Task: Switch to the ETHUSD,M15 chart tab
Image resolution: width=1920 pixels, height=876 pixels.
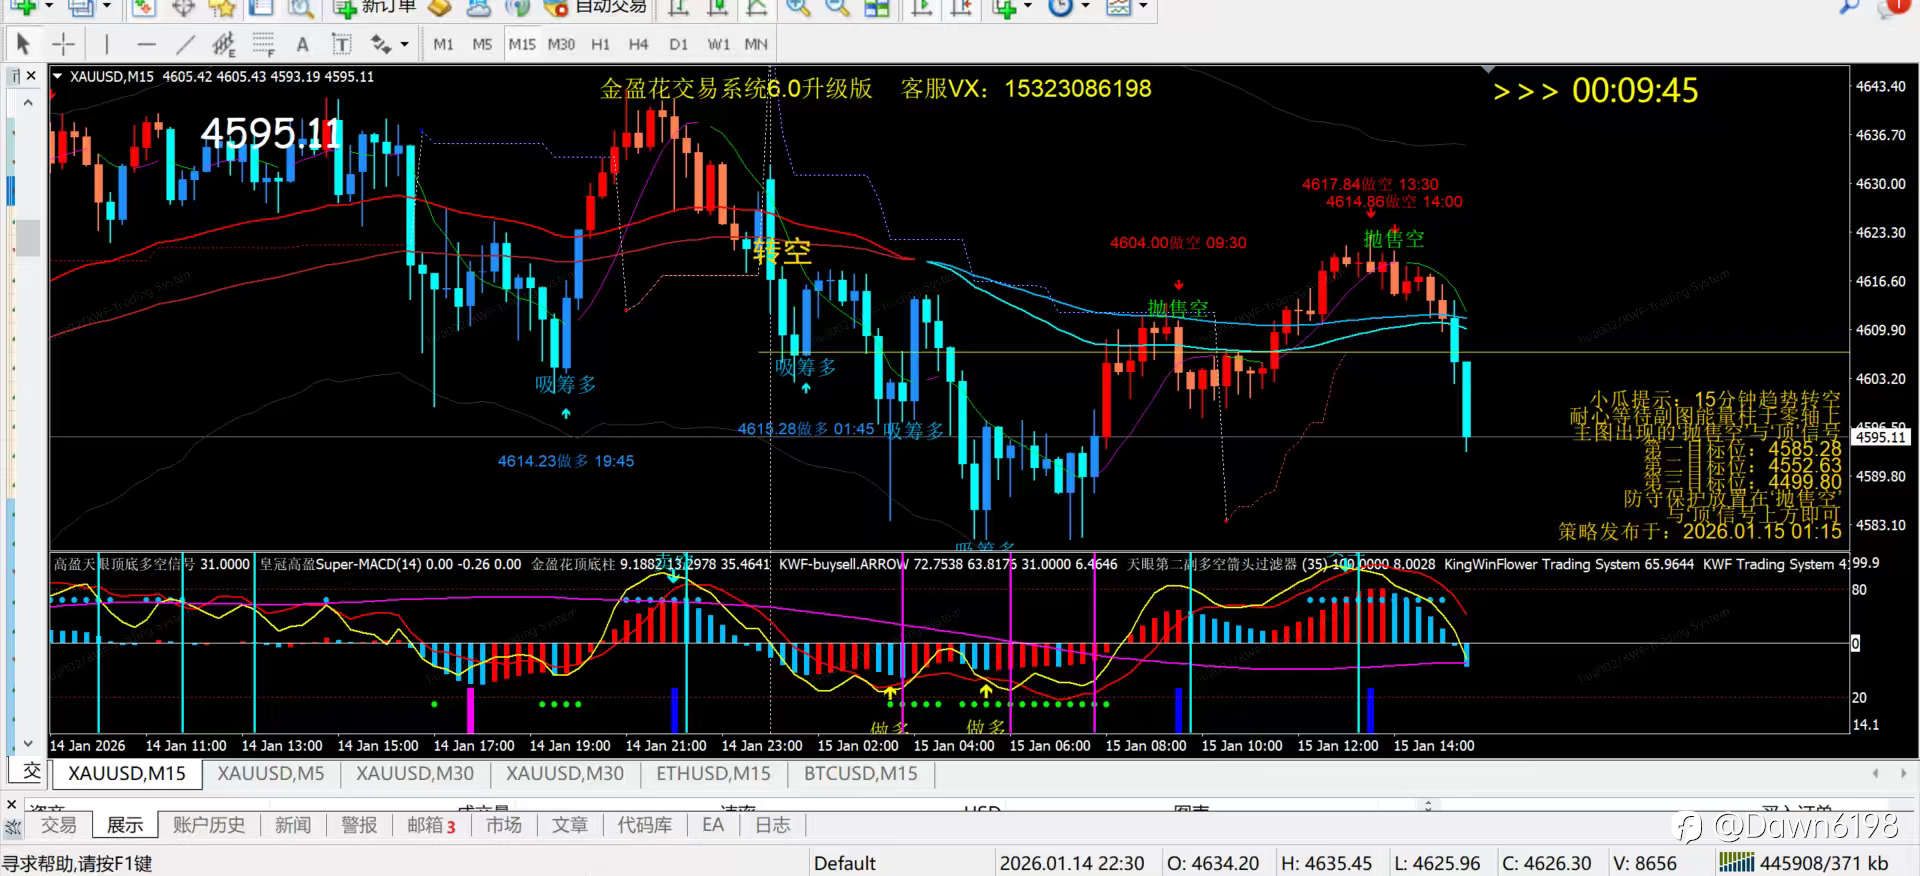Action: click(713, 773)
